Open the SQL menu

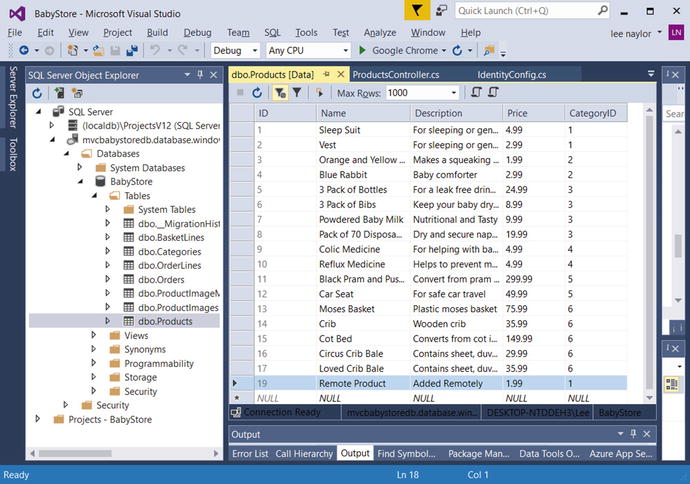coord(272,33)
